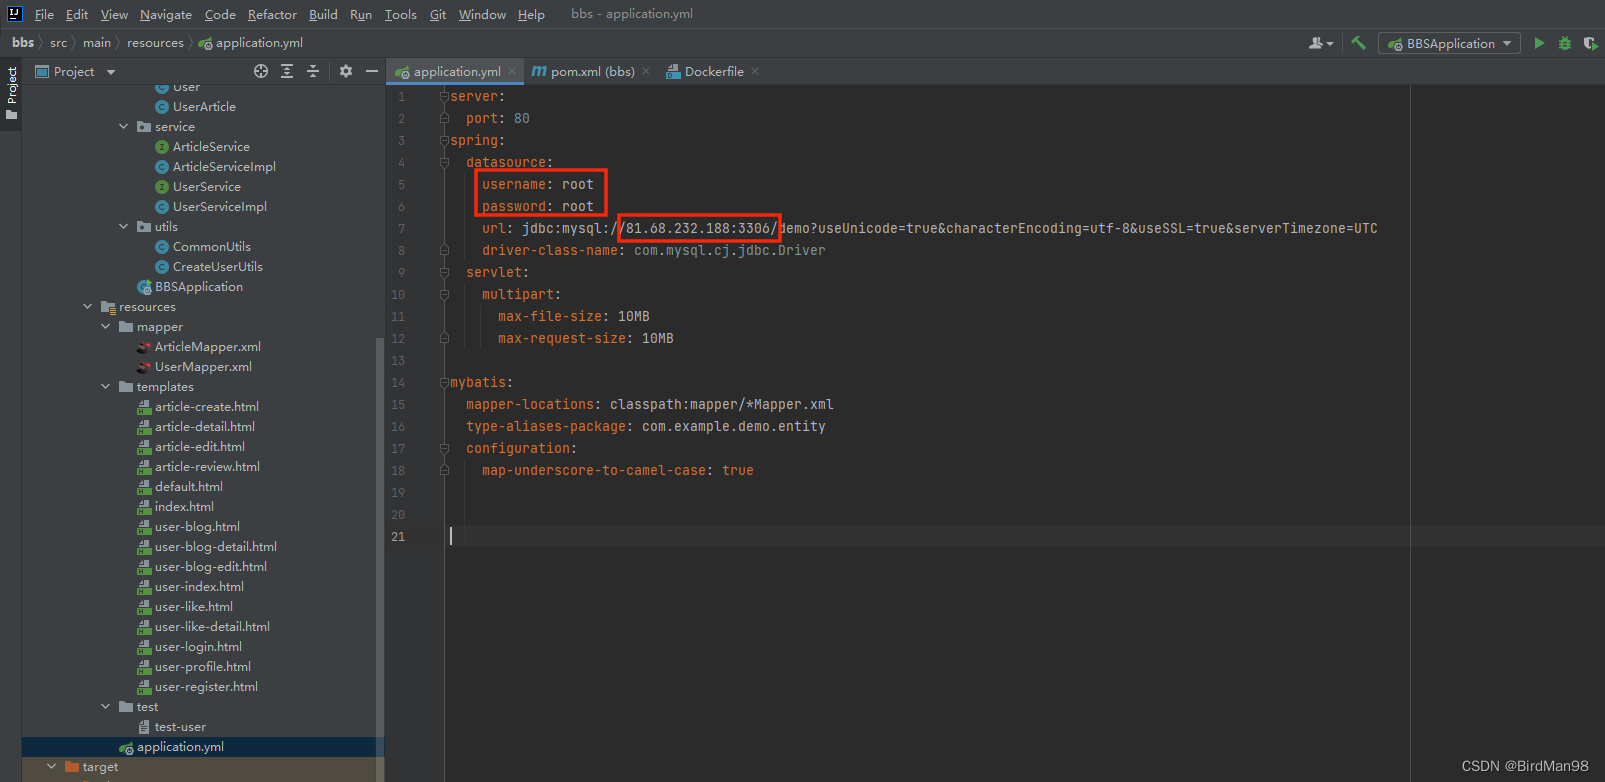Screen dimensions: 1605x782
Task: Open the Git menu
Action: [x=438, y=14]
